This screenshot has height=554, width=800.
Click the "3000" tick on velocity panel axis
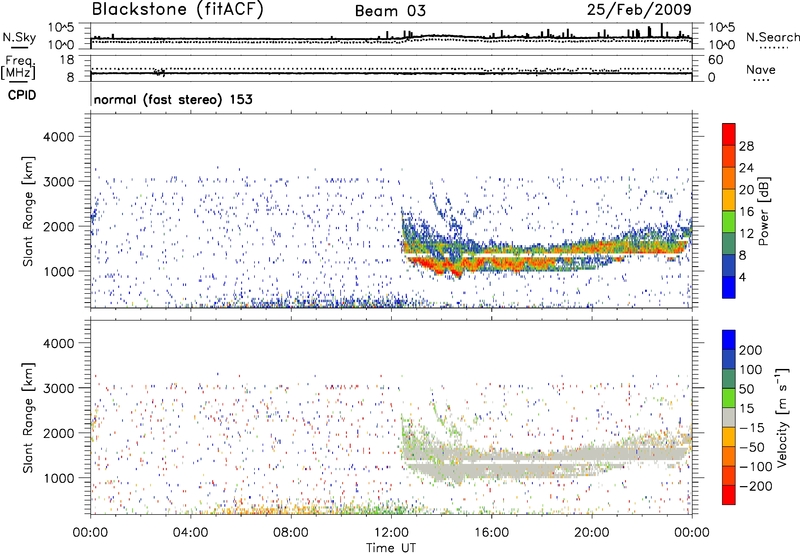click(59, 388)
